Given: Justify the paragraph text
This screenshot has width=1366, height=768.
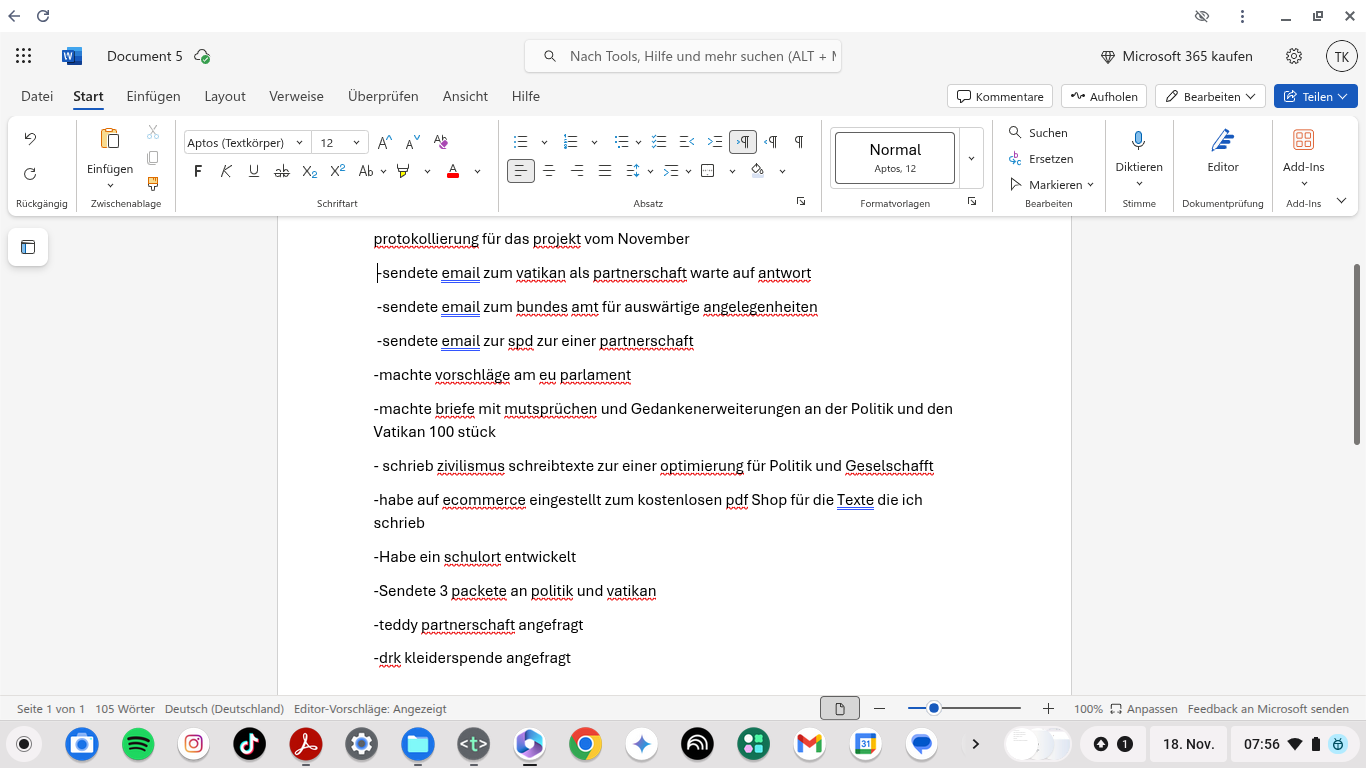Looking at the screenshot, I should [x=605, y=171].
